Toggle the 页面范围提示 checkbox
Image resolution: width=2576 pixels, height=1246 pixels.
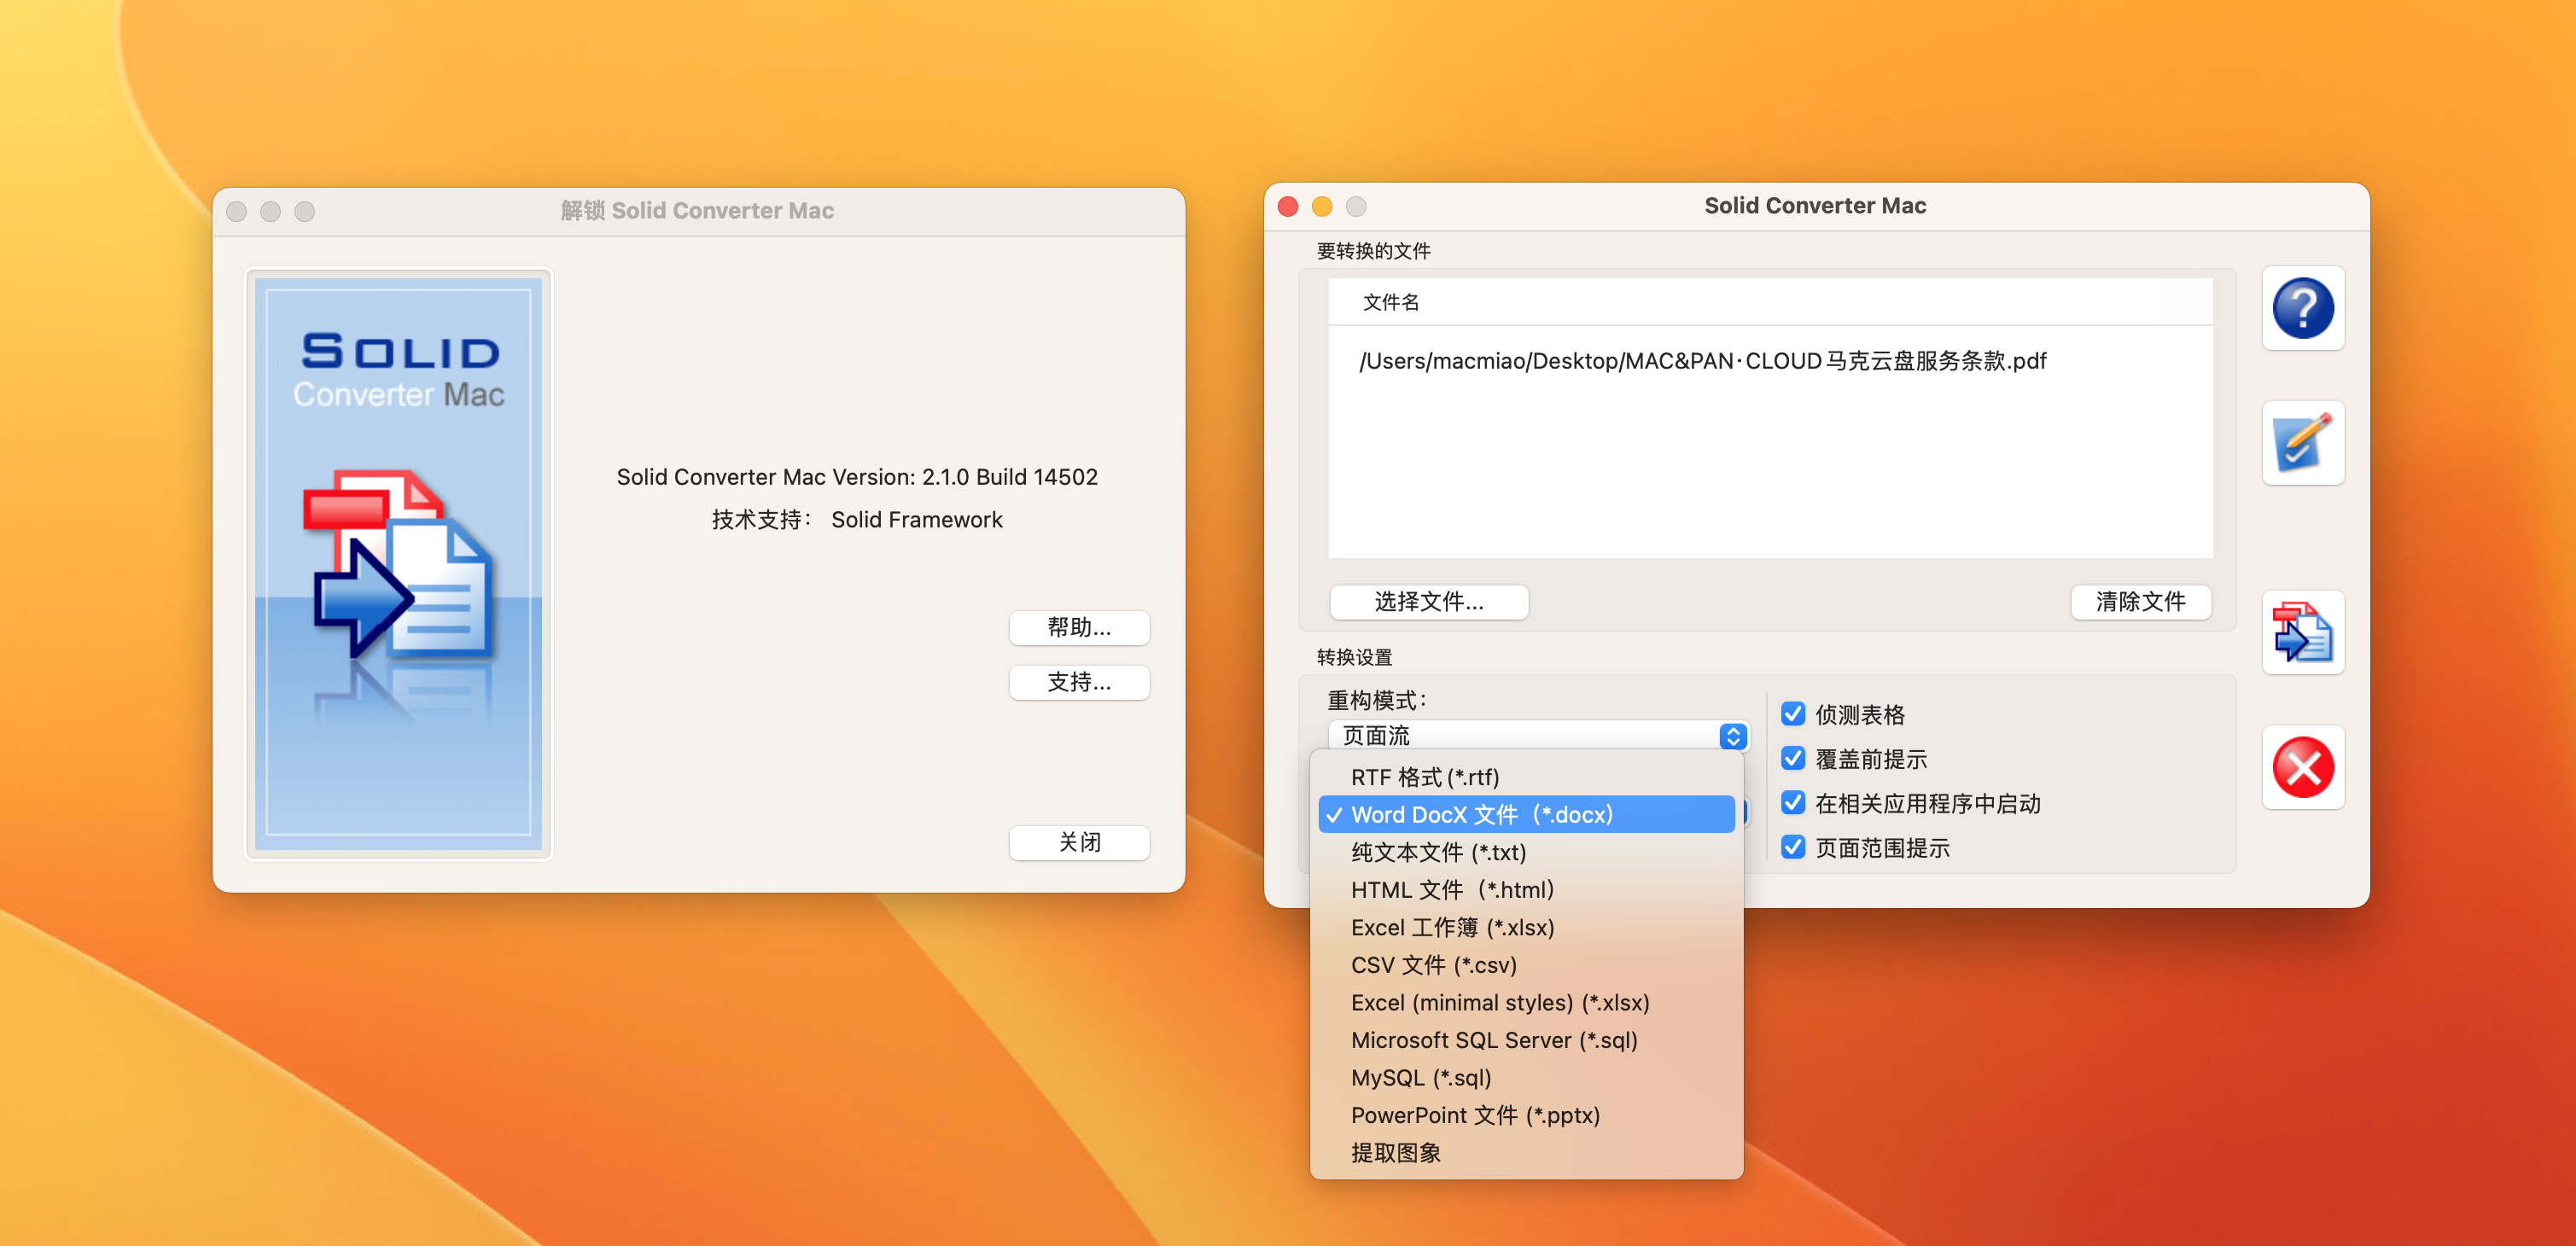click(1793, 848)
